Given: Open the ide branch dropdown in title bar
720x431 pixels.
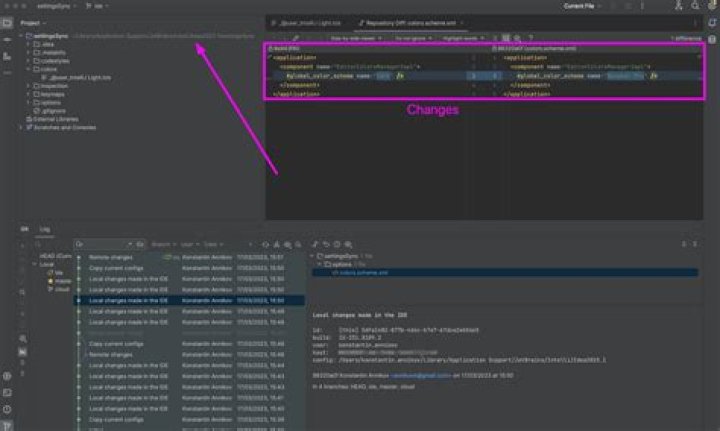Looking at the screenshot, I should (97, 6).
